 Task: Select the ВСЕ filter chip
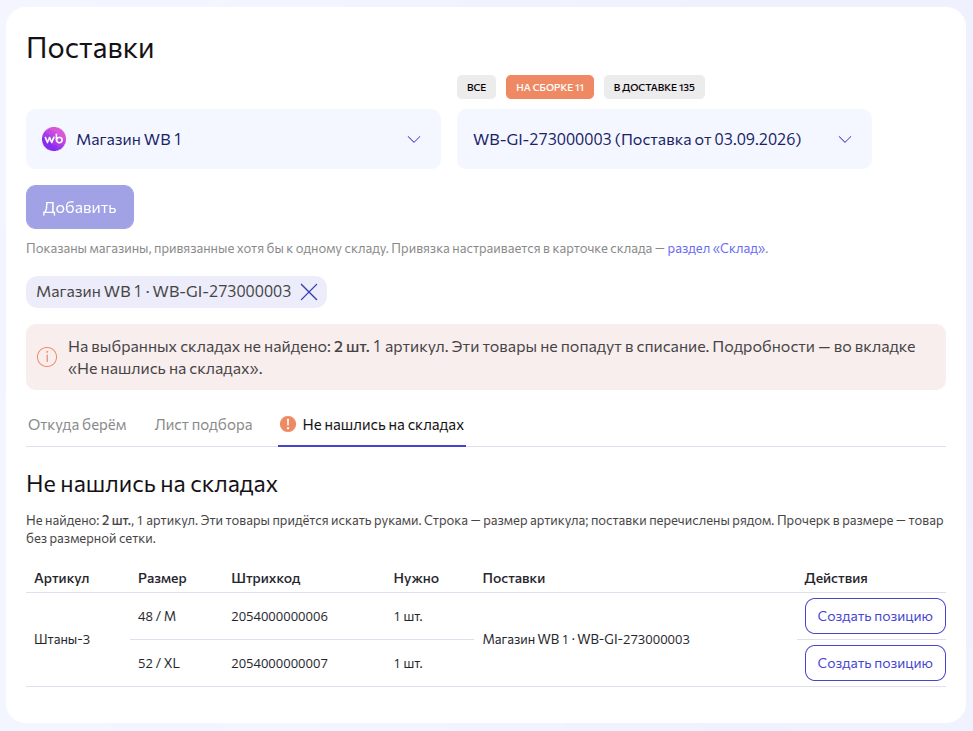477,87
